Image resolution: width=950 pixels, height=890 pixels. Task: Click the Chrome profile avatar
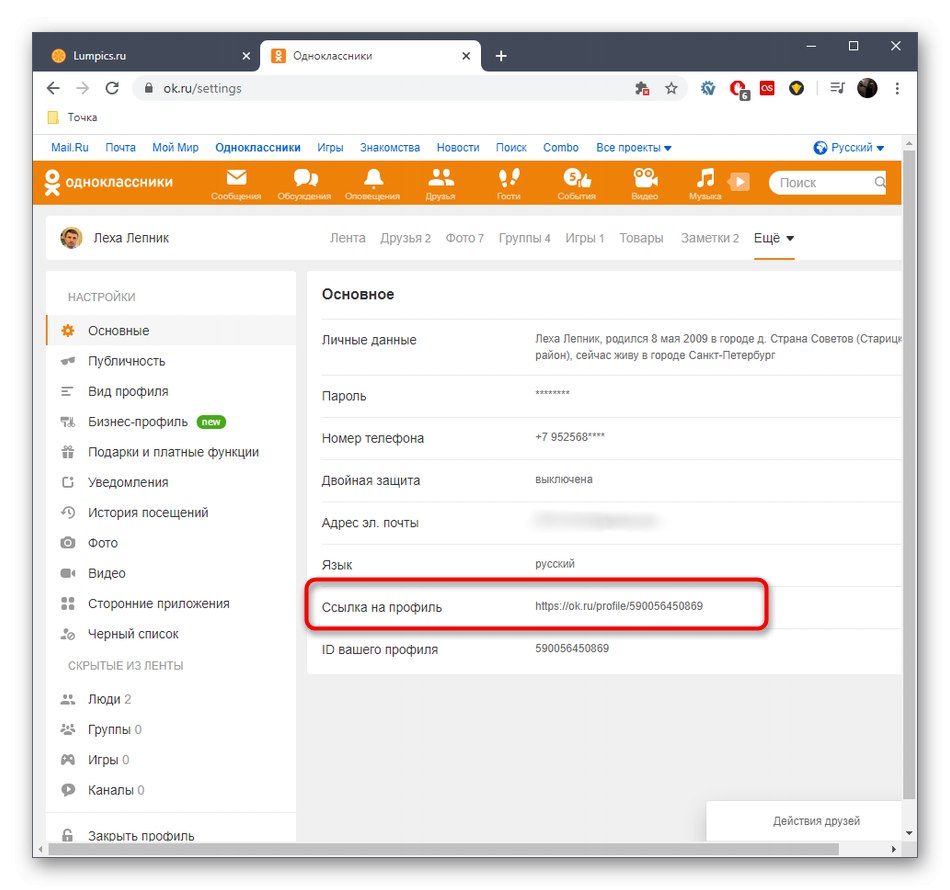[x=867, y=88]
